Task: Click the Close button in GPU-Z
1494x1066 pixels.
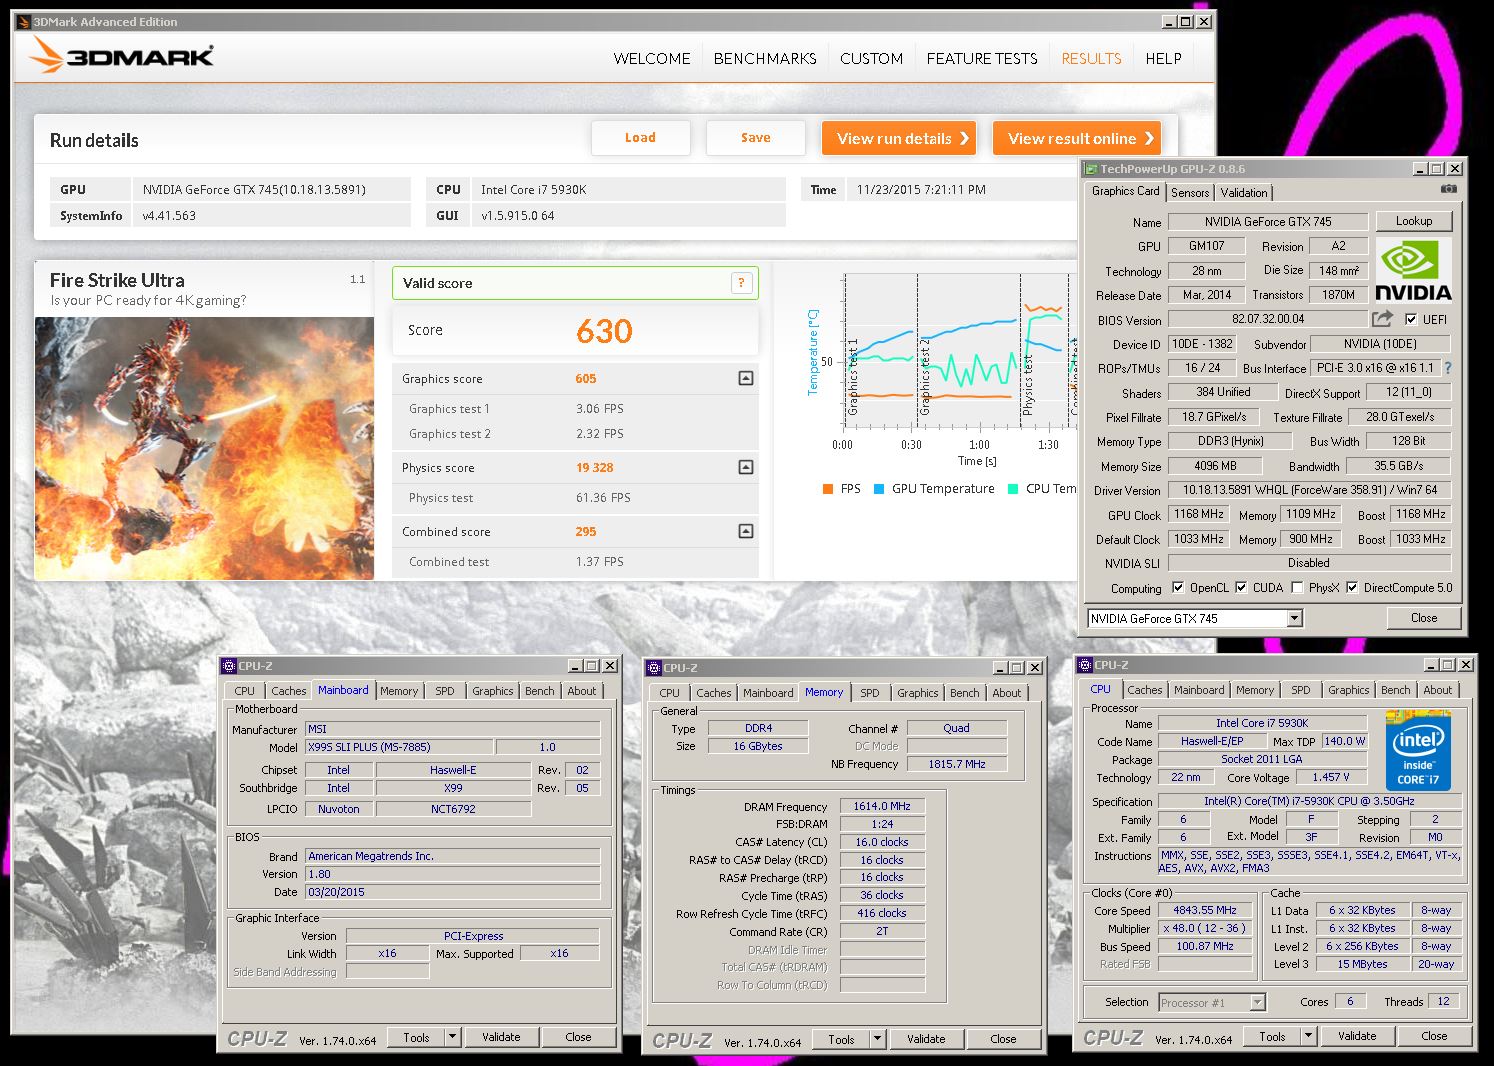Action: [x=1424, y=618]
